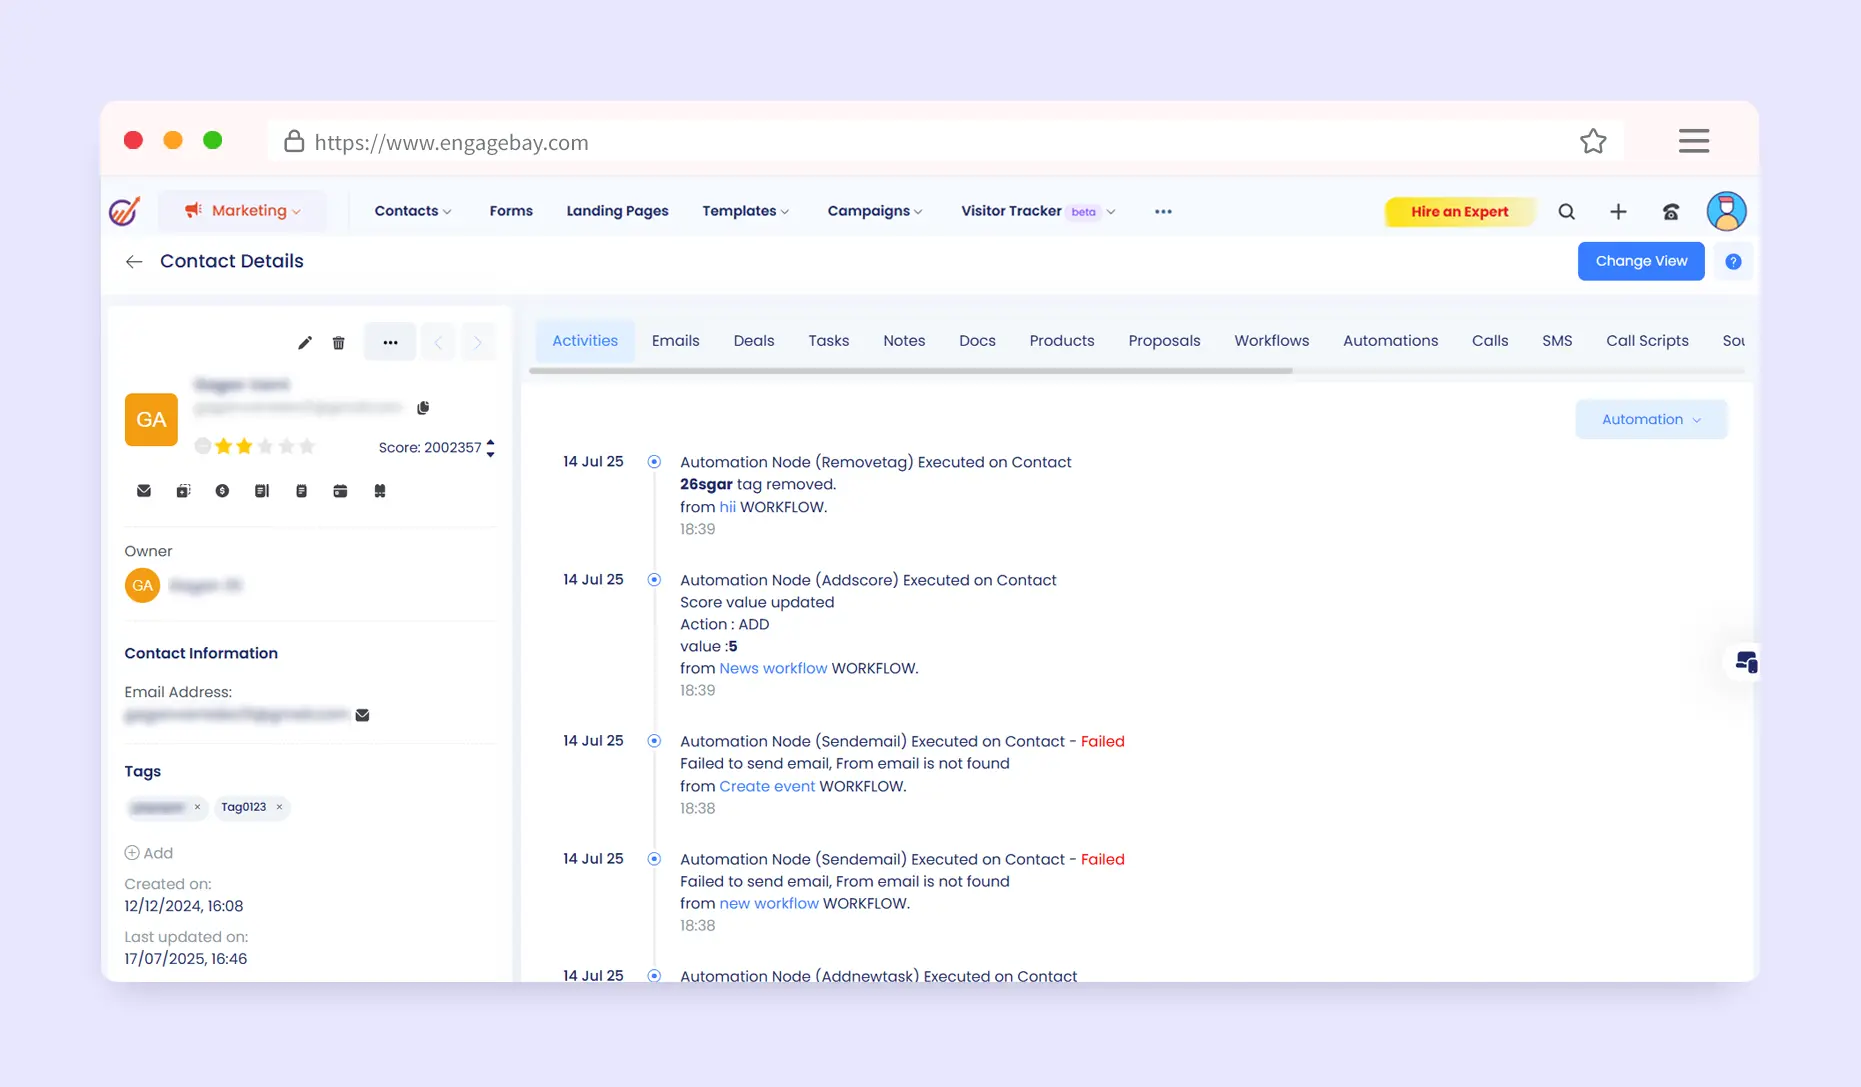Expand the Marketing module dropdown
The width and height of the screenshot is (1861, 1087).
243,211
